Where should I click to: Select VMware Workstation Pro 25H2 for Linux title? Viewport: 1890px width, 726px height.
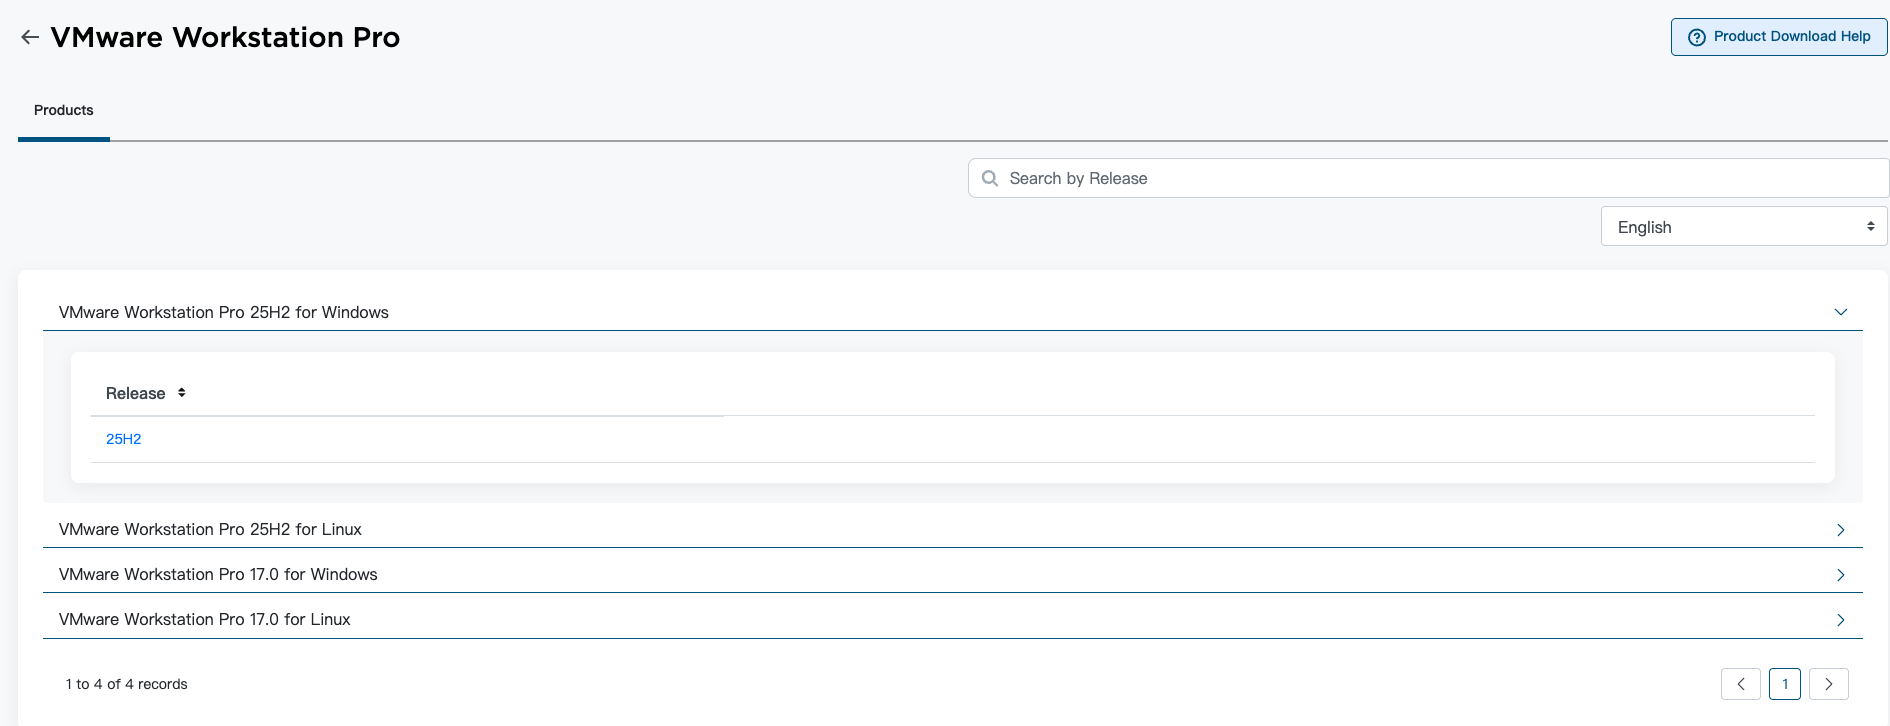[210, 529]
